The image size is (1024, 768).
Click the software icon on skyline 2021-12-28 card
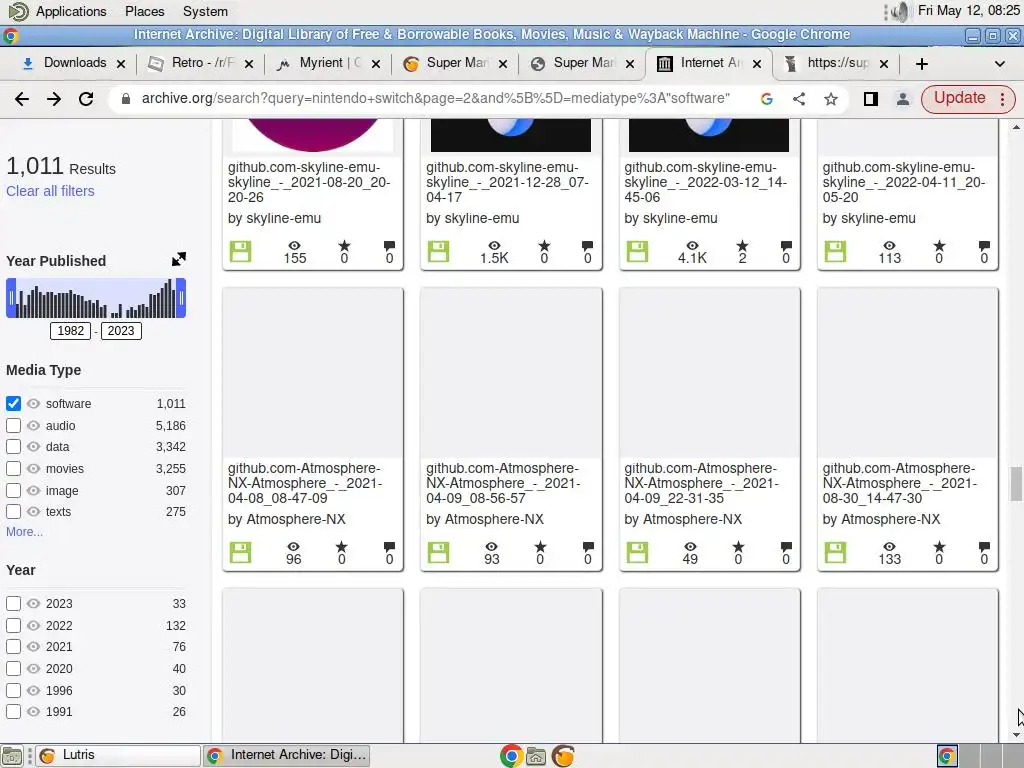[x=438, y=251]
